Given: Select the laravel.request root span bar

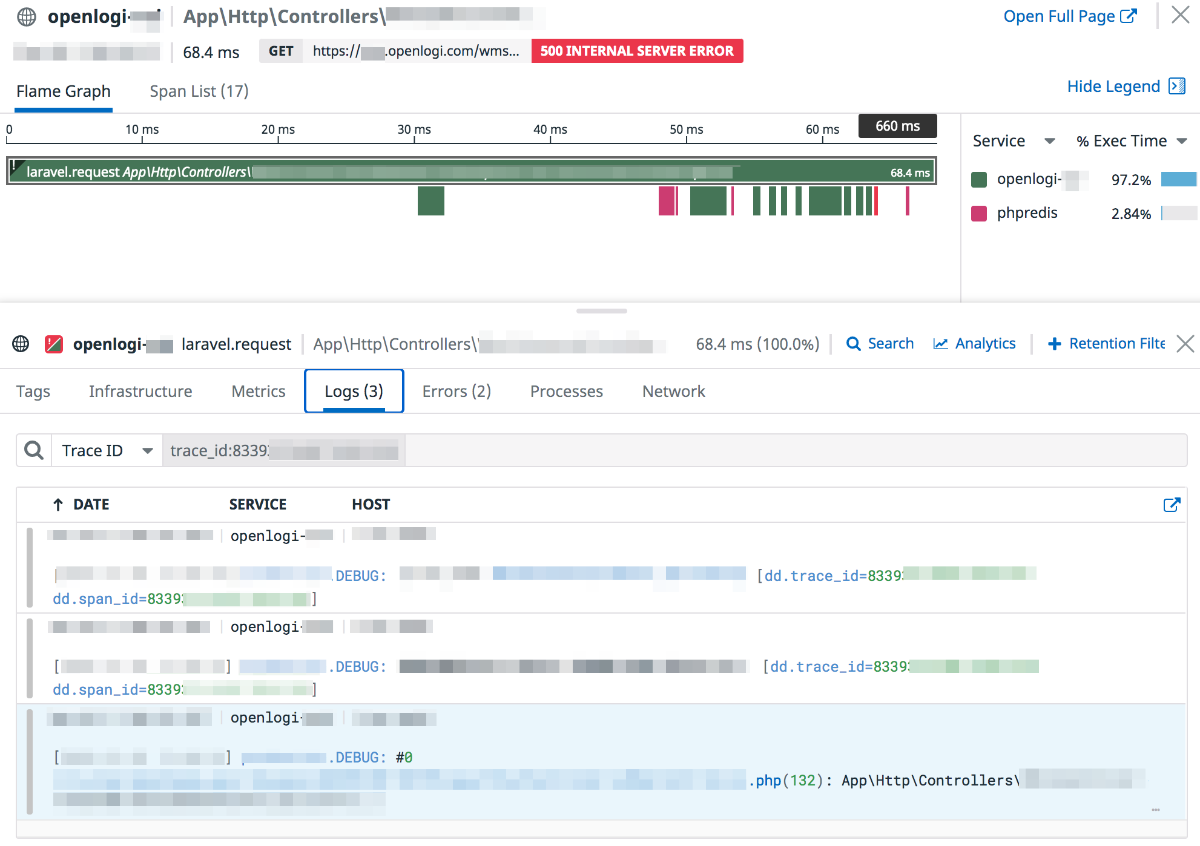Looking at the screenshot, I should click(471, 172).
